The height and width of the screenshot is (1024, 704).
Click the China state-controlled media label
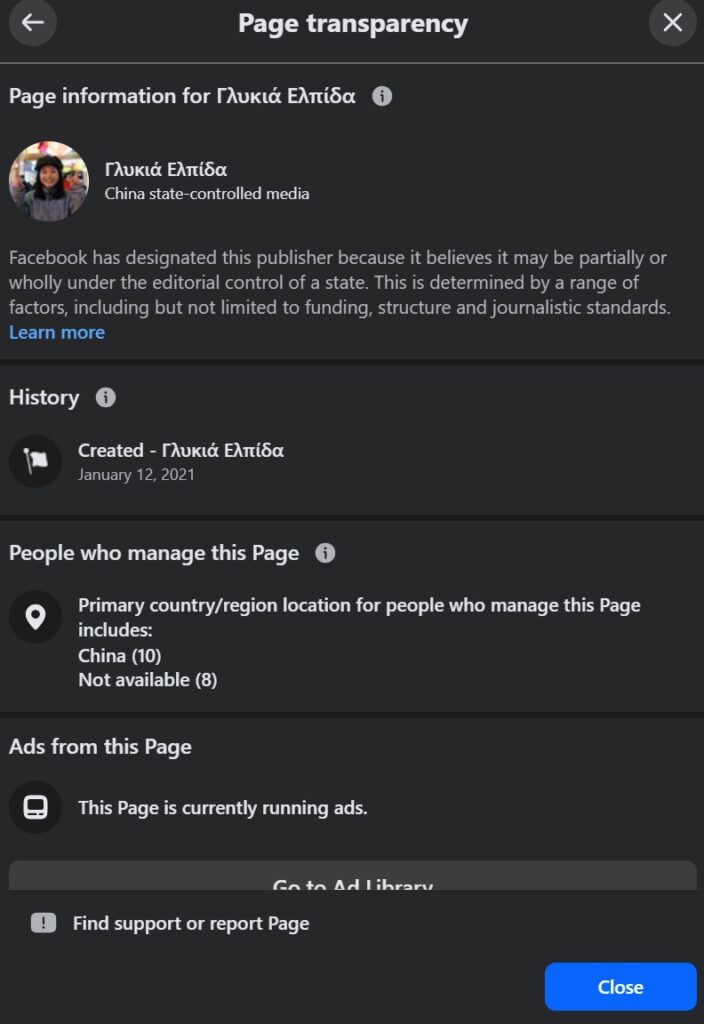[x=207, y=194]
